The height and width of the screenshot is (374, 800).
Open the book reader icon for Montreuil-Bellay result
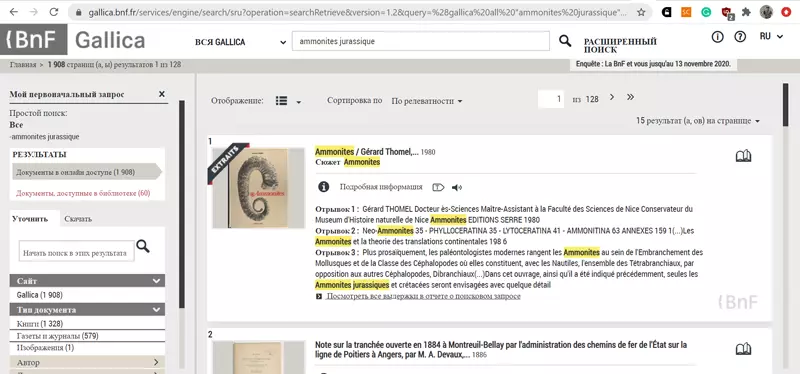coord(743,349)
